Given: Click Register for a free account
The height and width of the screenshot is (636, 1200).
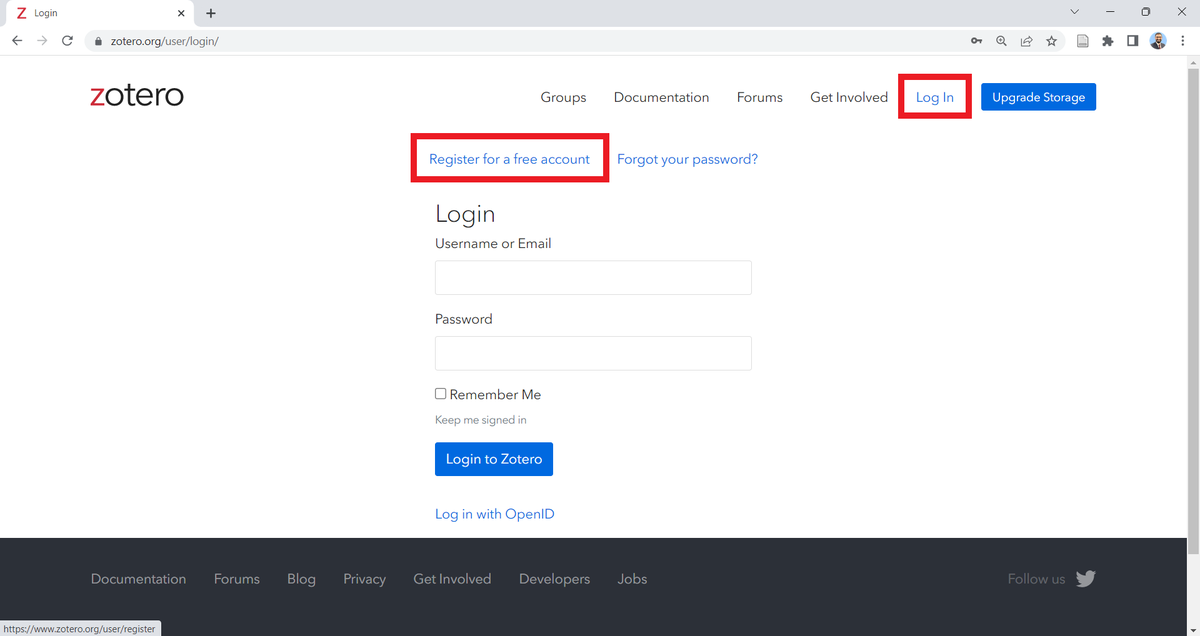Looking at the screenshot, I should 509,159.
